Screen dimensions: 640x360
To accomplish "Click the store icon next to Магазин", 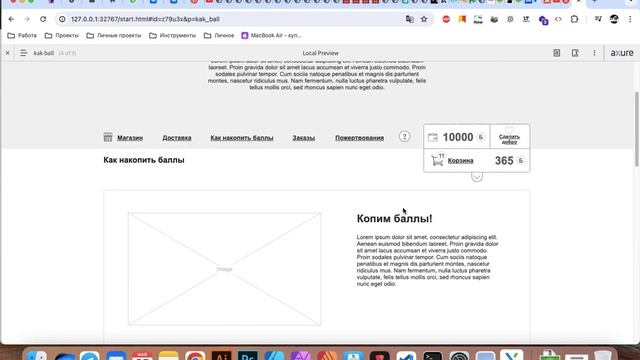I will click(108, 137).
